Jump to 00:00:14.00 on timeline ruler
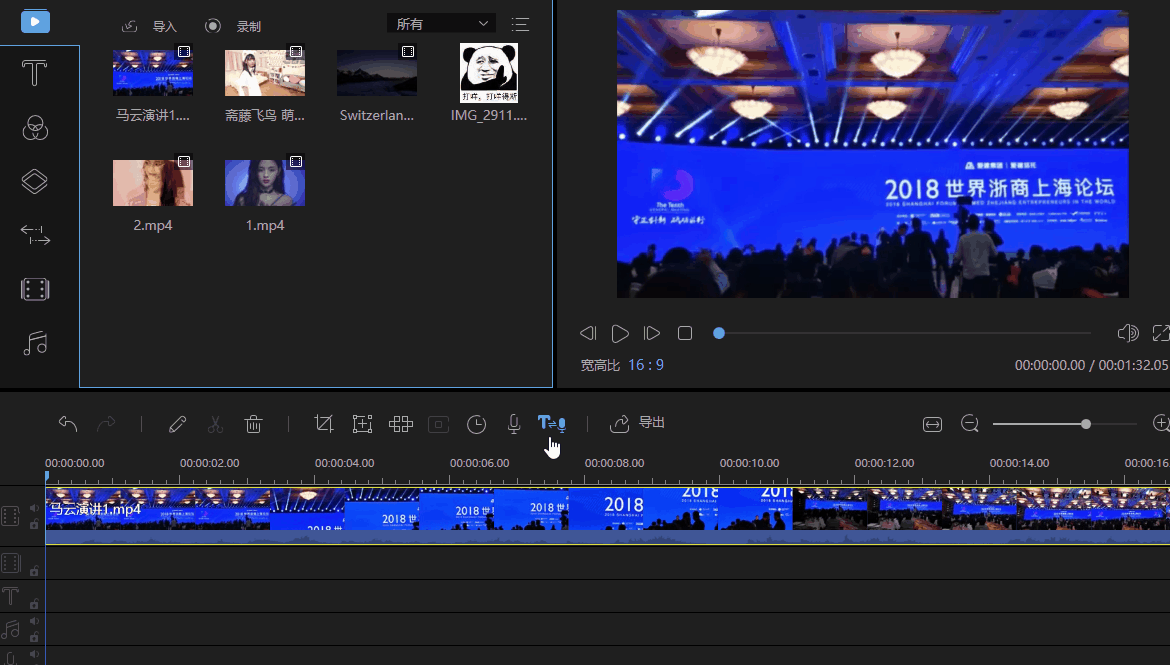The height and width of the screenshot is (665, 1170). click(1019, 463)
